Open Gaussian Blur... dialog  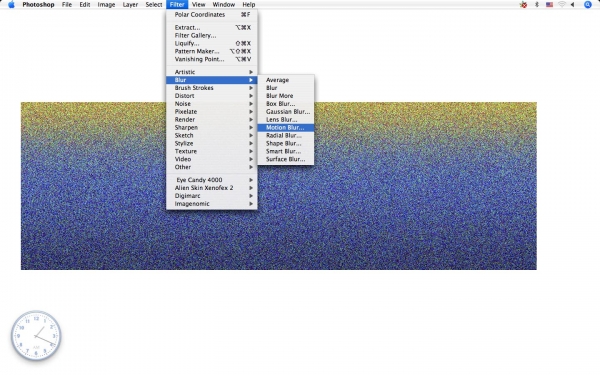pyautogui.click(x=286, y=112)
